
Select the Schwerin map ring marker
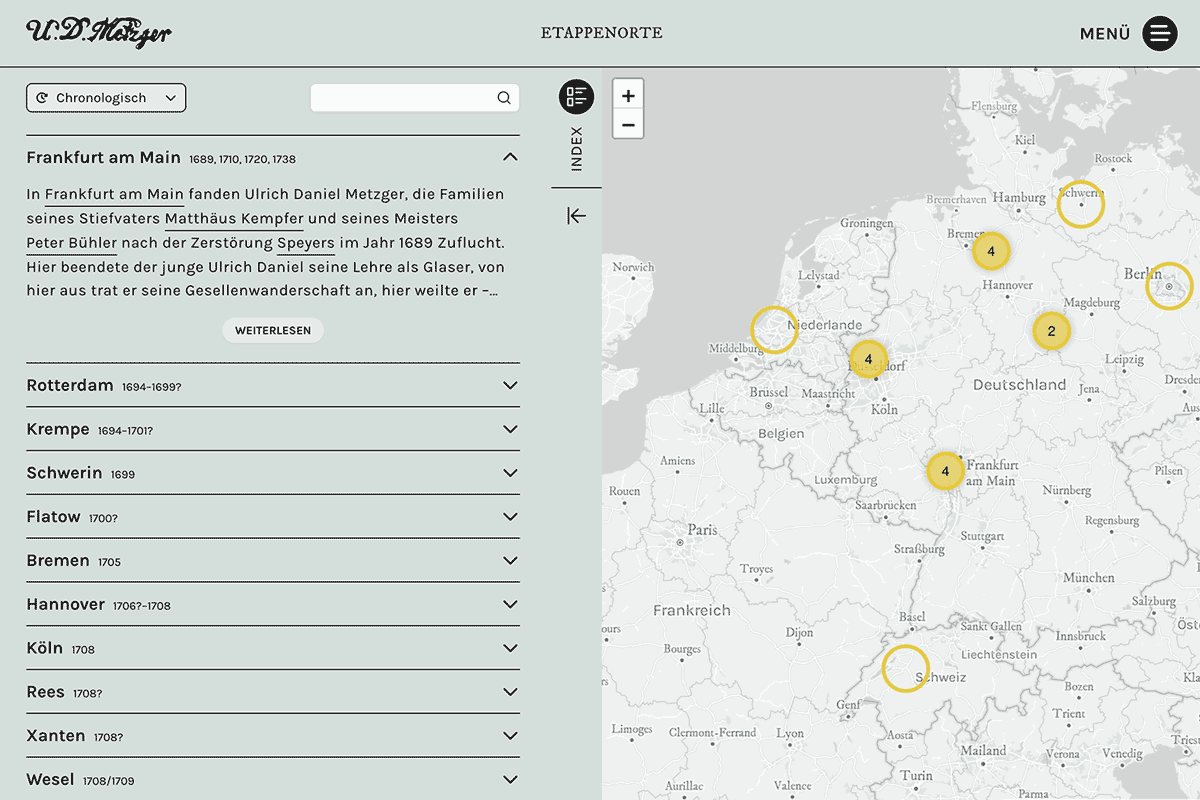[1081, 204]
